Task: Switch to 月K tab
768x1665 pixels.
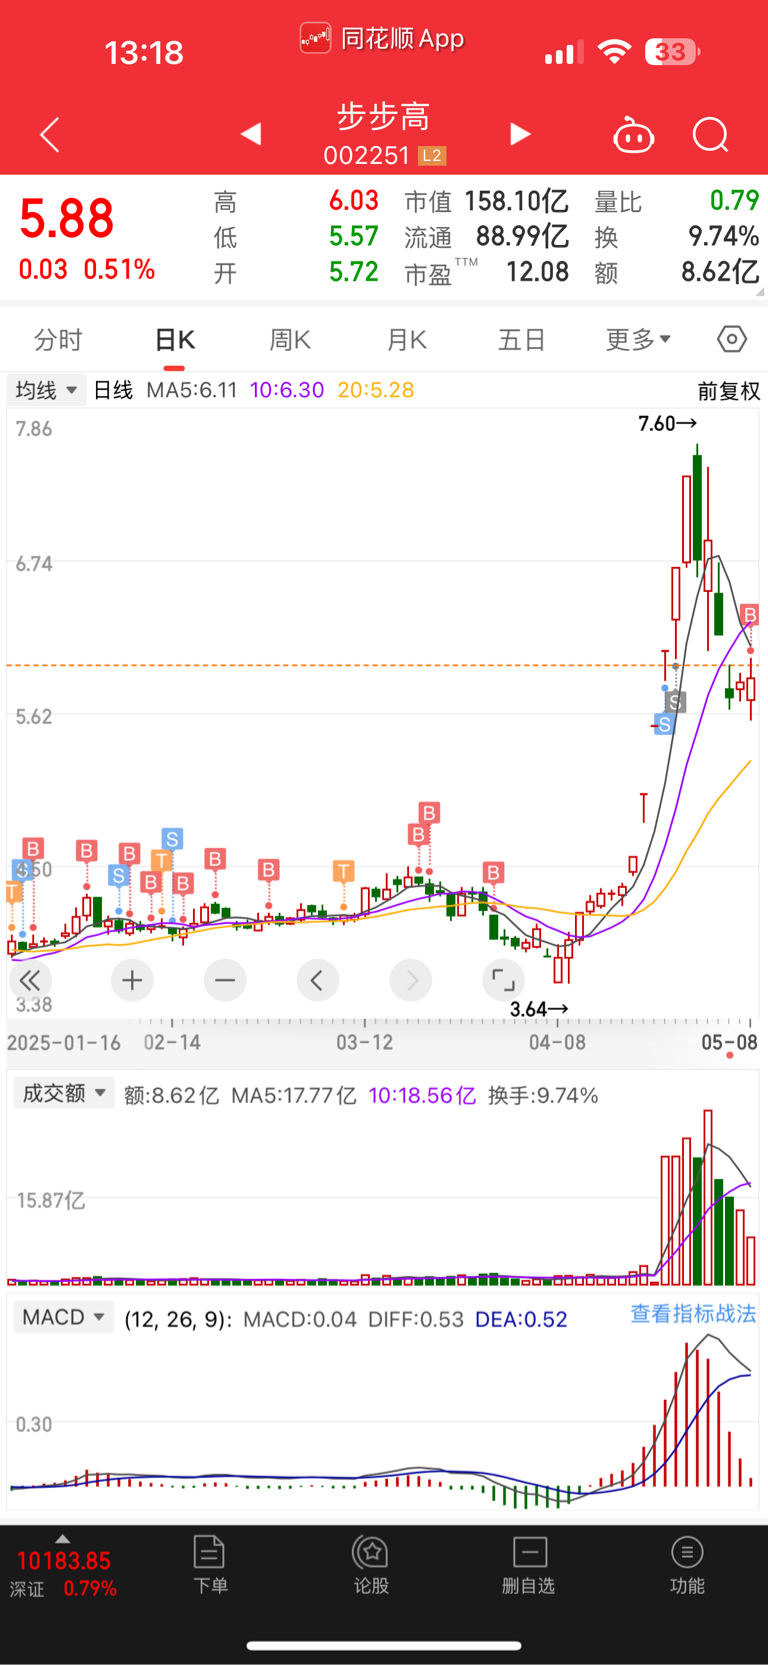Action: [x=407, y=340]
